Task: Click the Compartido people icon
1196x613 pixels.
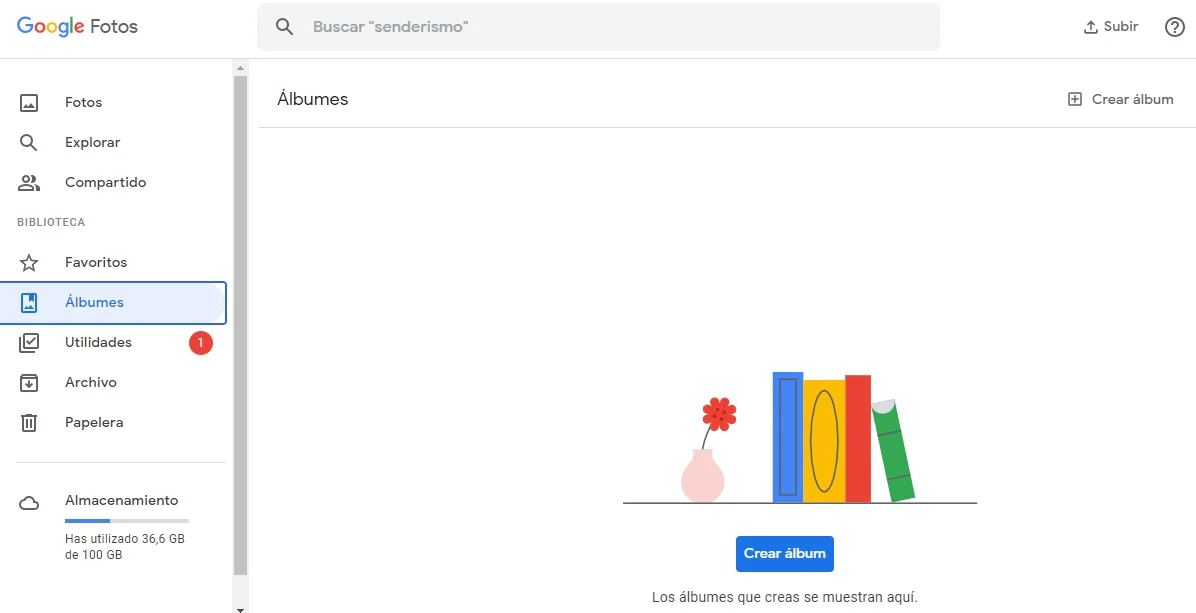Action: coord(29,183)
